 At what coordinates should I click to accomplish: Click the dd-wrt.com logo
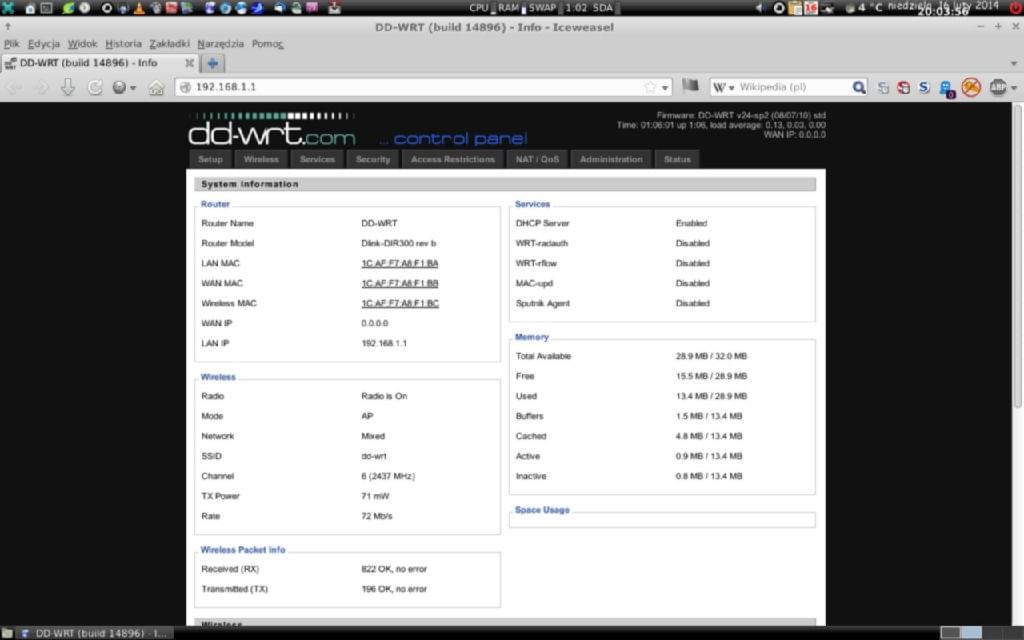point(272,130)
